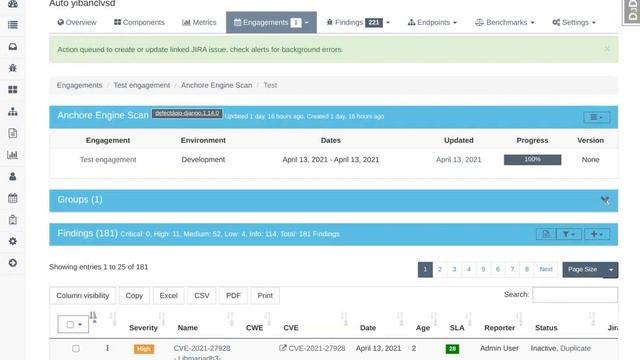This screenshot has width=640, height=360.
Task: Tick the CVE-2021-27928 row checkbox
Action: click(76, 349)
